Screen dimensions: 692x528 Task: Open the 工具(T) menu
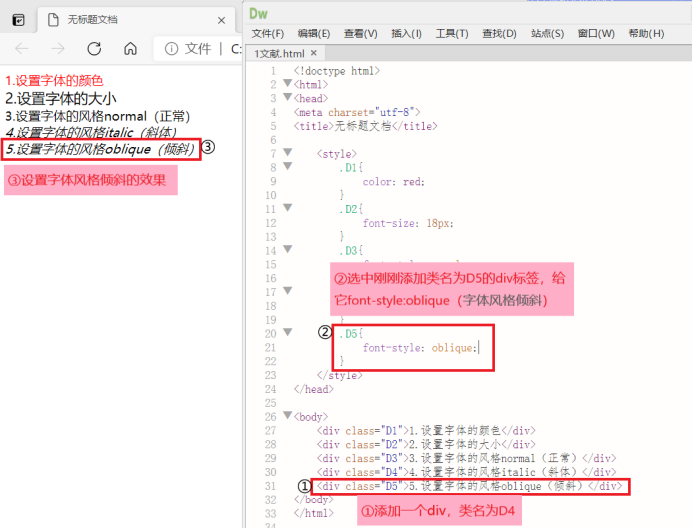pos(452,34)
